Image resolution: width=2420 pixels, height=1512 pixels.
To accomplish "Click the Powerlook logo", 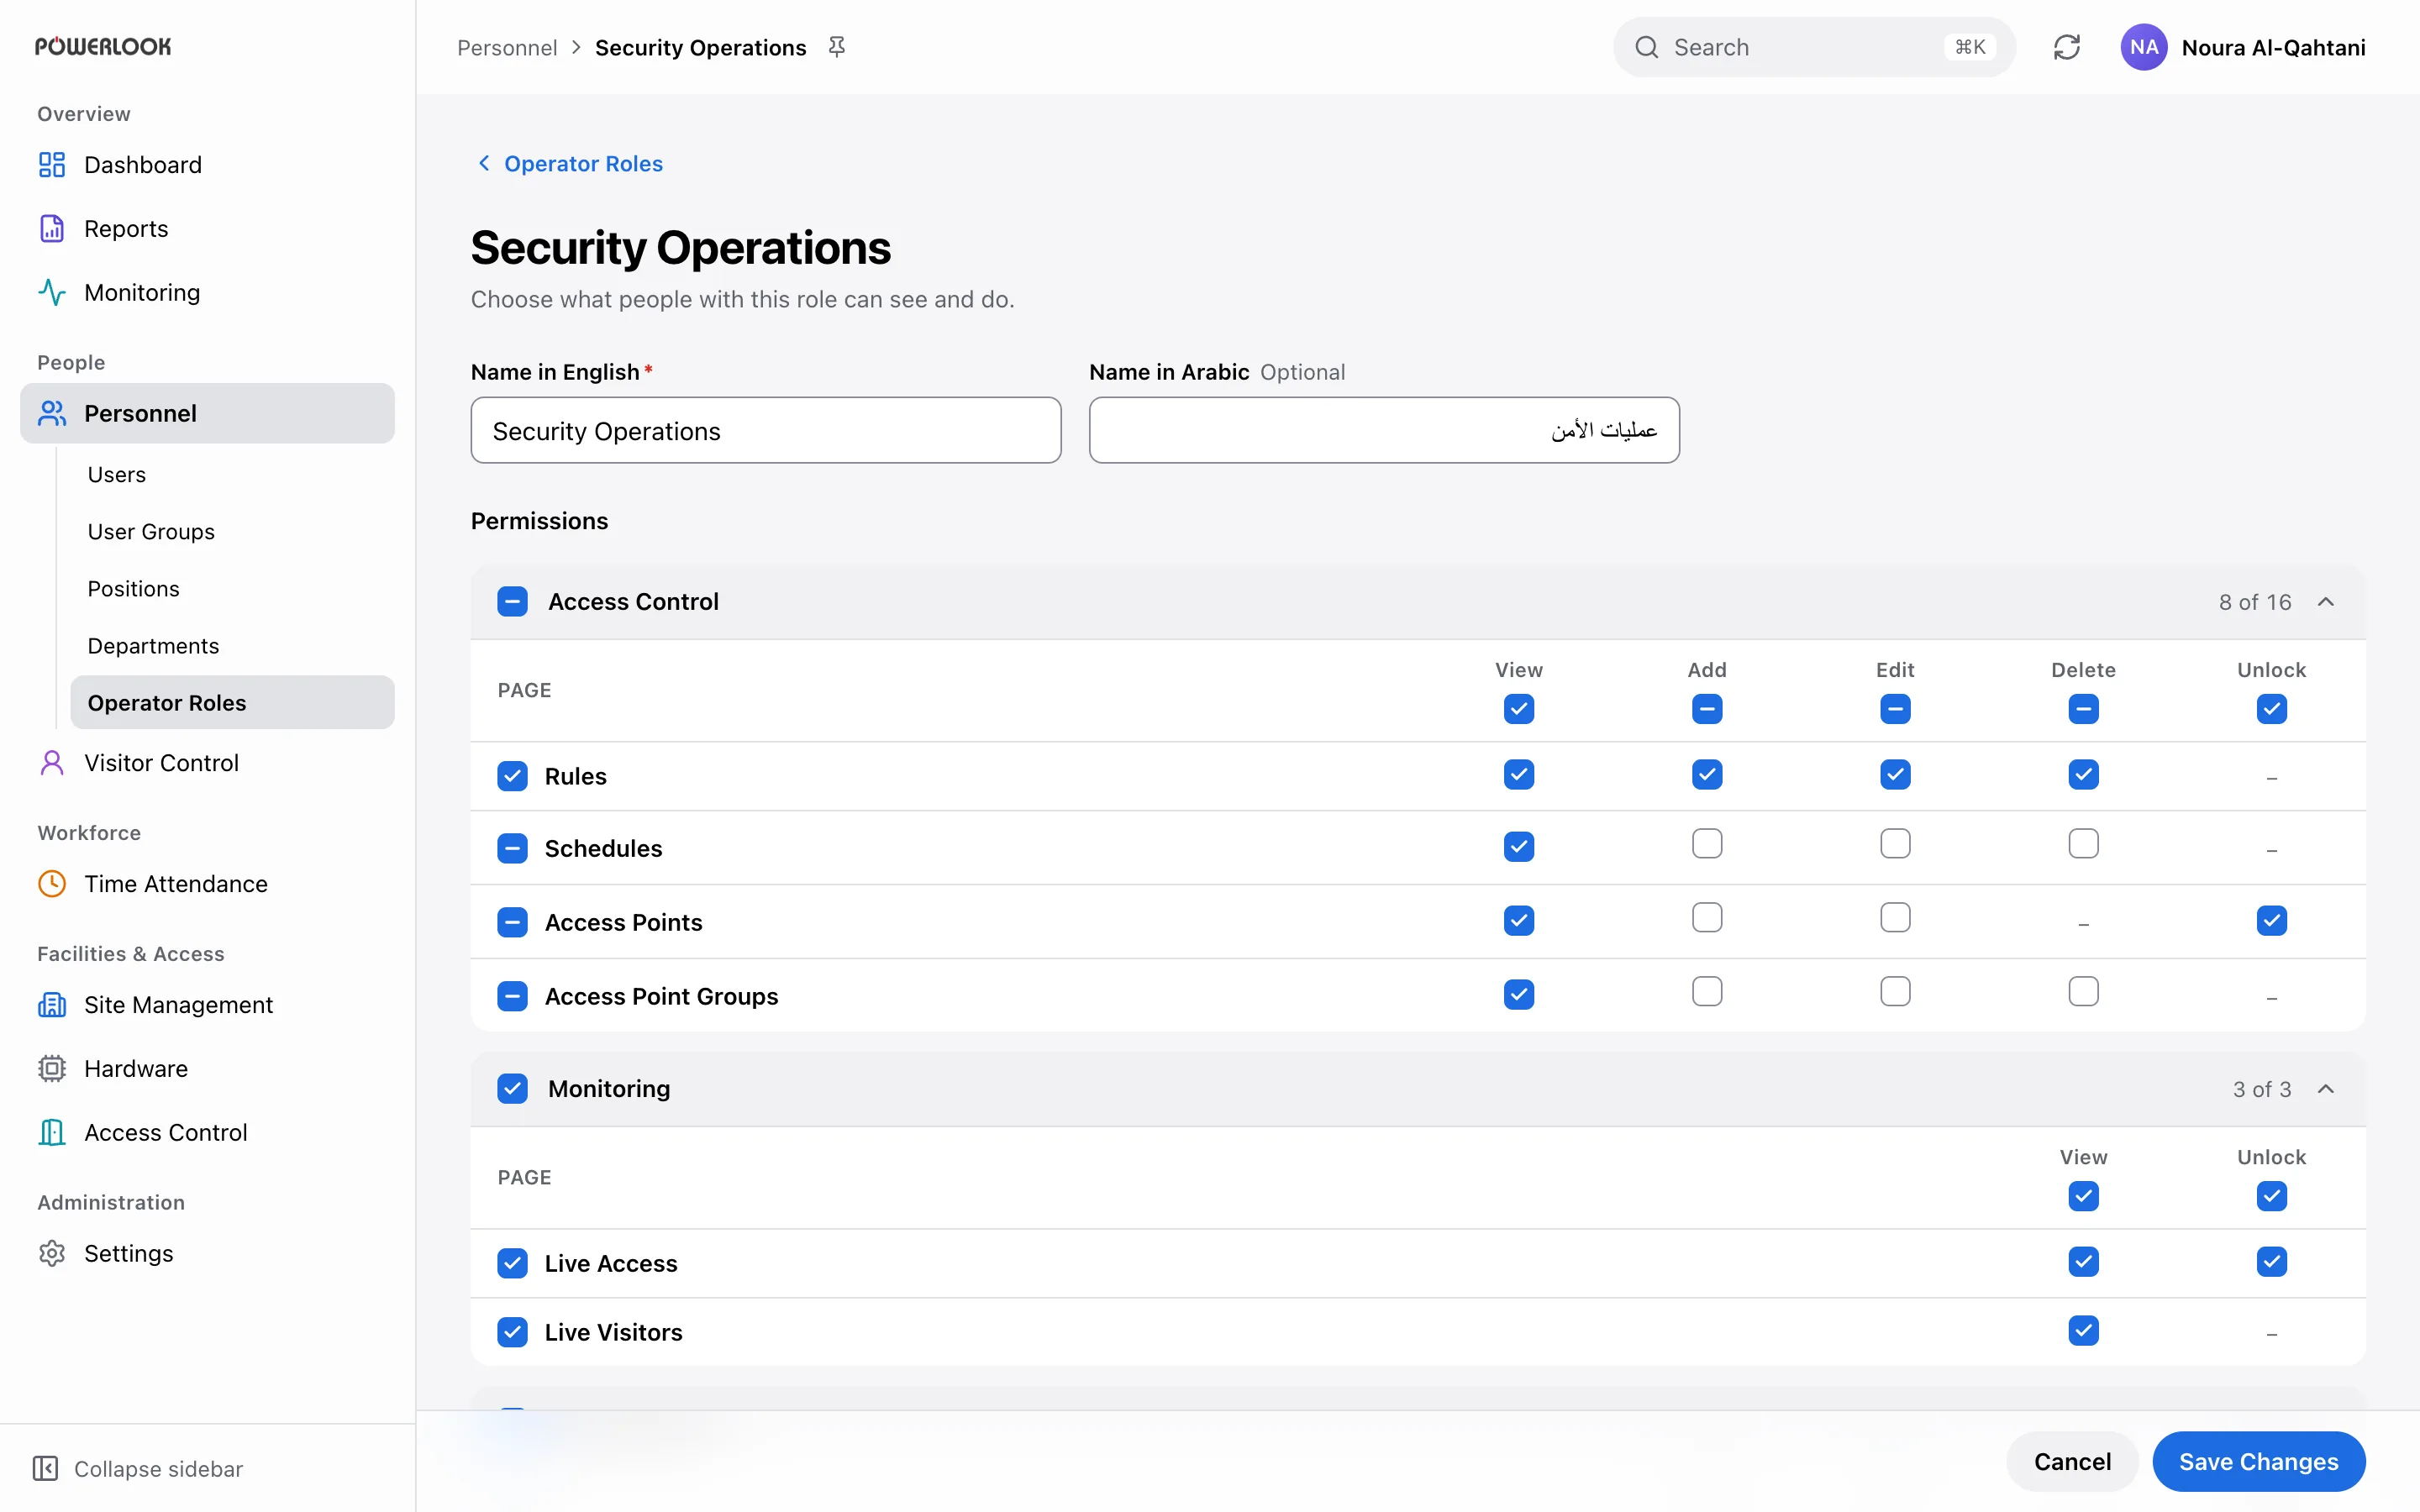I will click(103, 47).
